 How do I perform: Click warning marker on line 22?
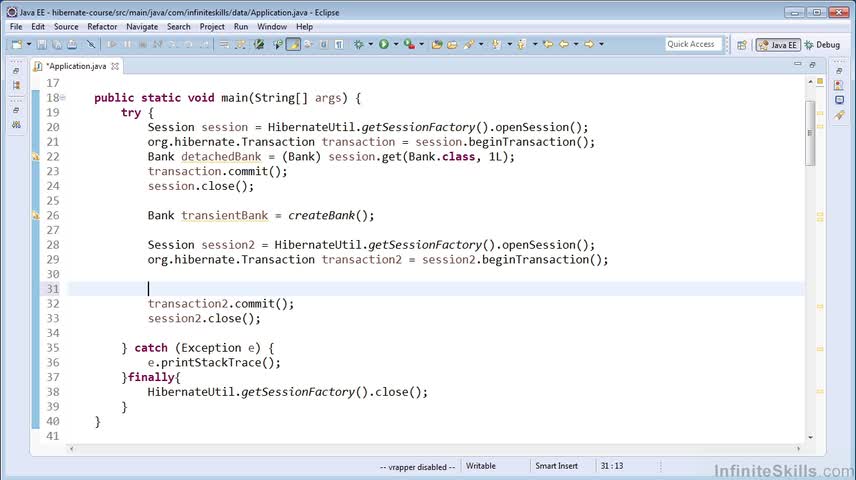[x=35, y=157]
